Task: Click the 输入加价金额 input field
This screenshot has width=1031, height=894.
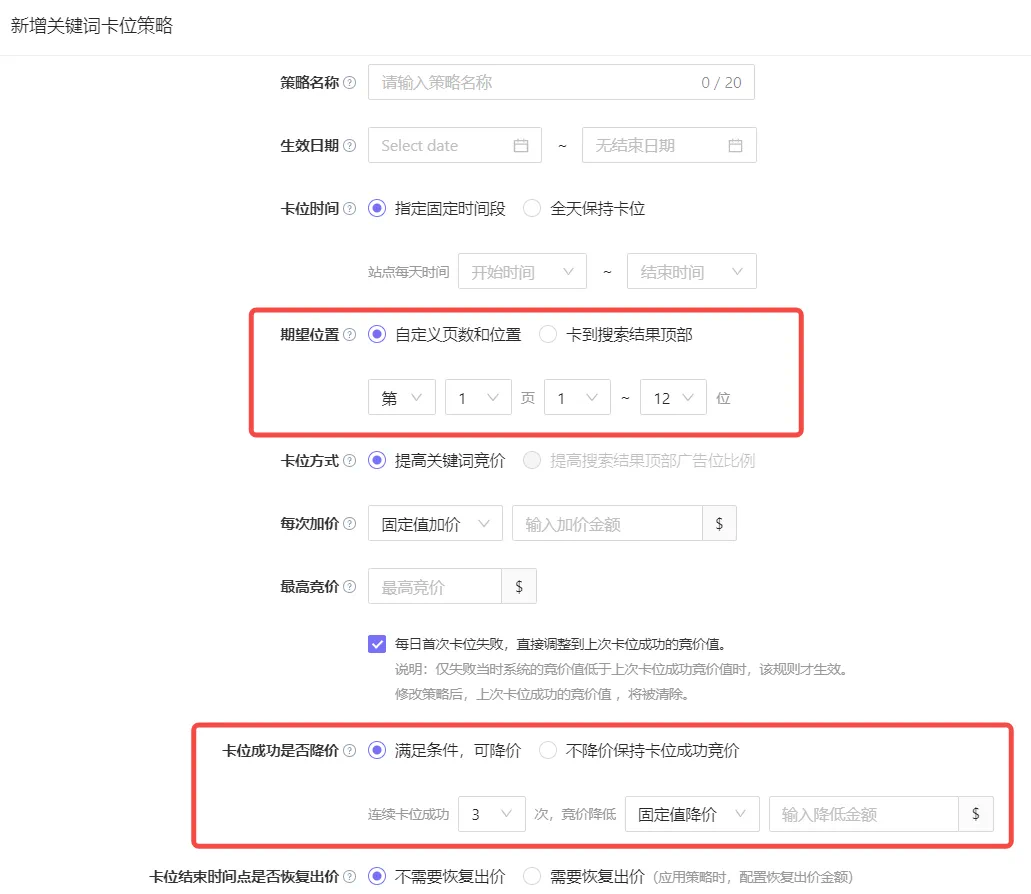Action: point(607,524)
